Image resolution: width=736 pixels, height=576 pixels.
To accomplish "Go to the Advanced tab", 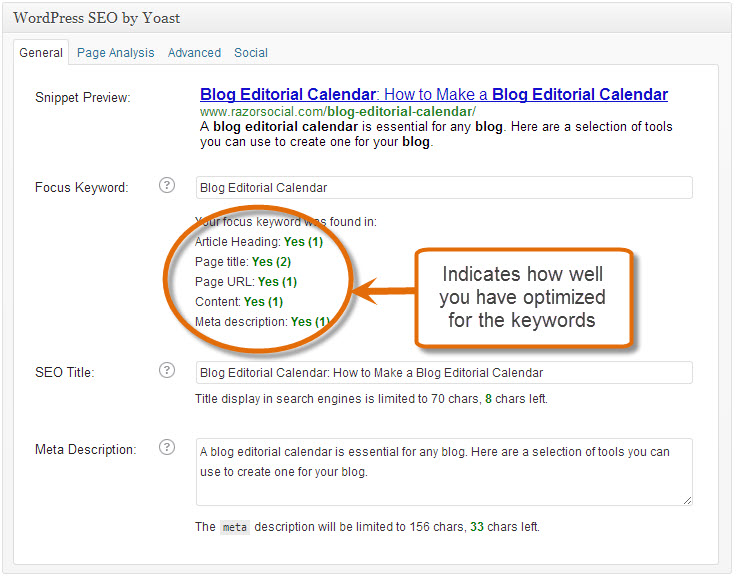I will [x=194, y=53].
